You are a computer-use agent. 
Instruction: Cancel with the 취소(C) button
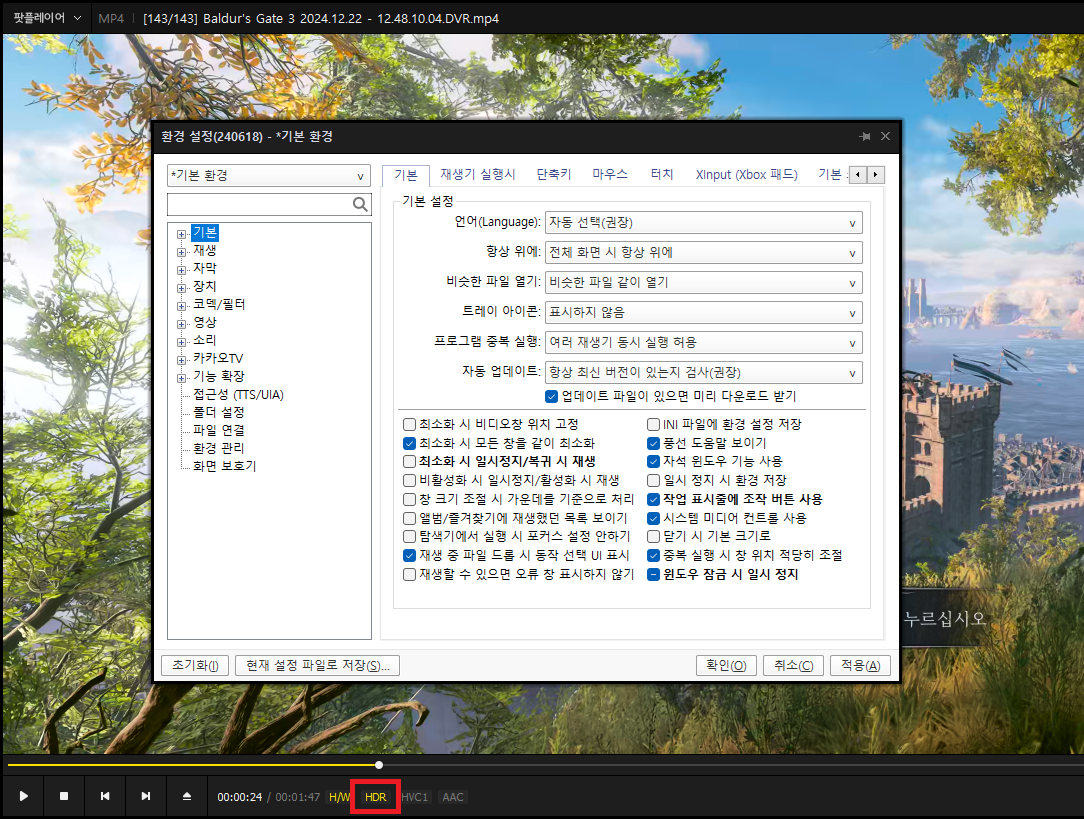[794, 666]
